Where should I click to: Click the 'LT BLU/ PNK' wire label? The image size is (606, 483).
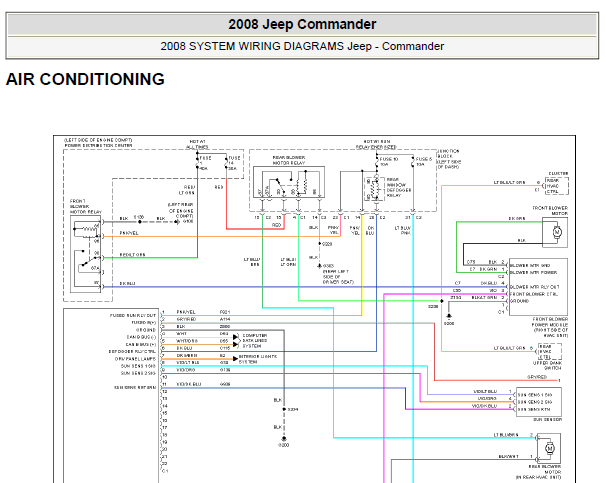pos(403,231)
